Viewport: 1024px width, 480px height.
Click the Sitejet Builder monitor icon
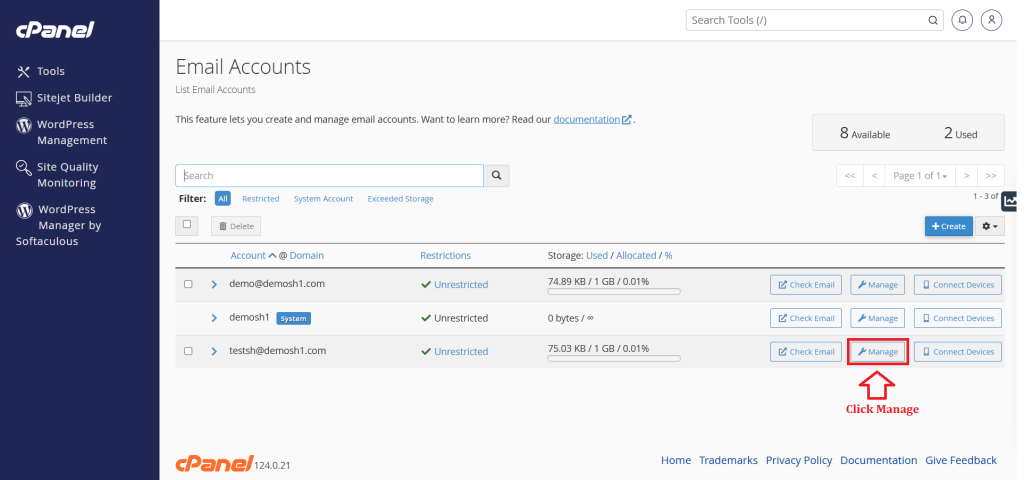[24, 98]
